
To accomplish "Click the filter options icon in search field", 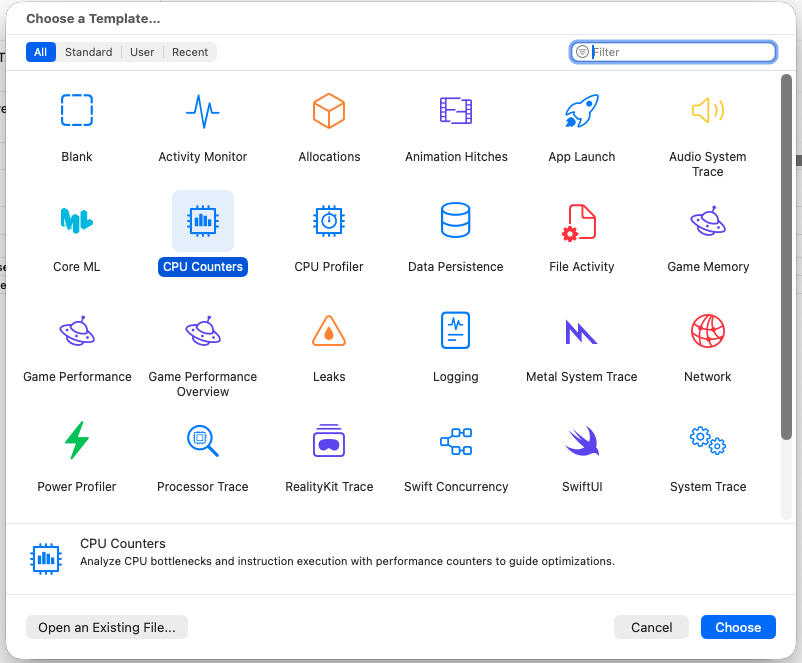I will coord(582,52).
